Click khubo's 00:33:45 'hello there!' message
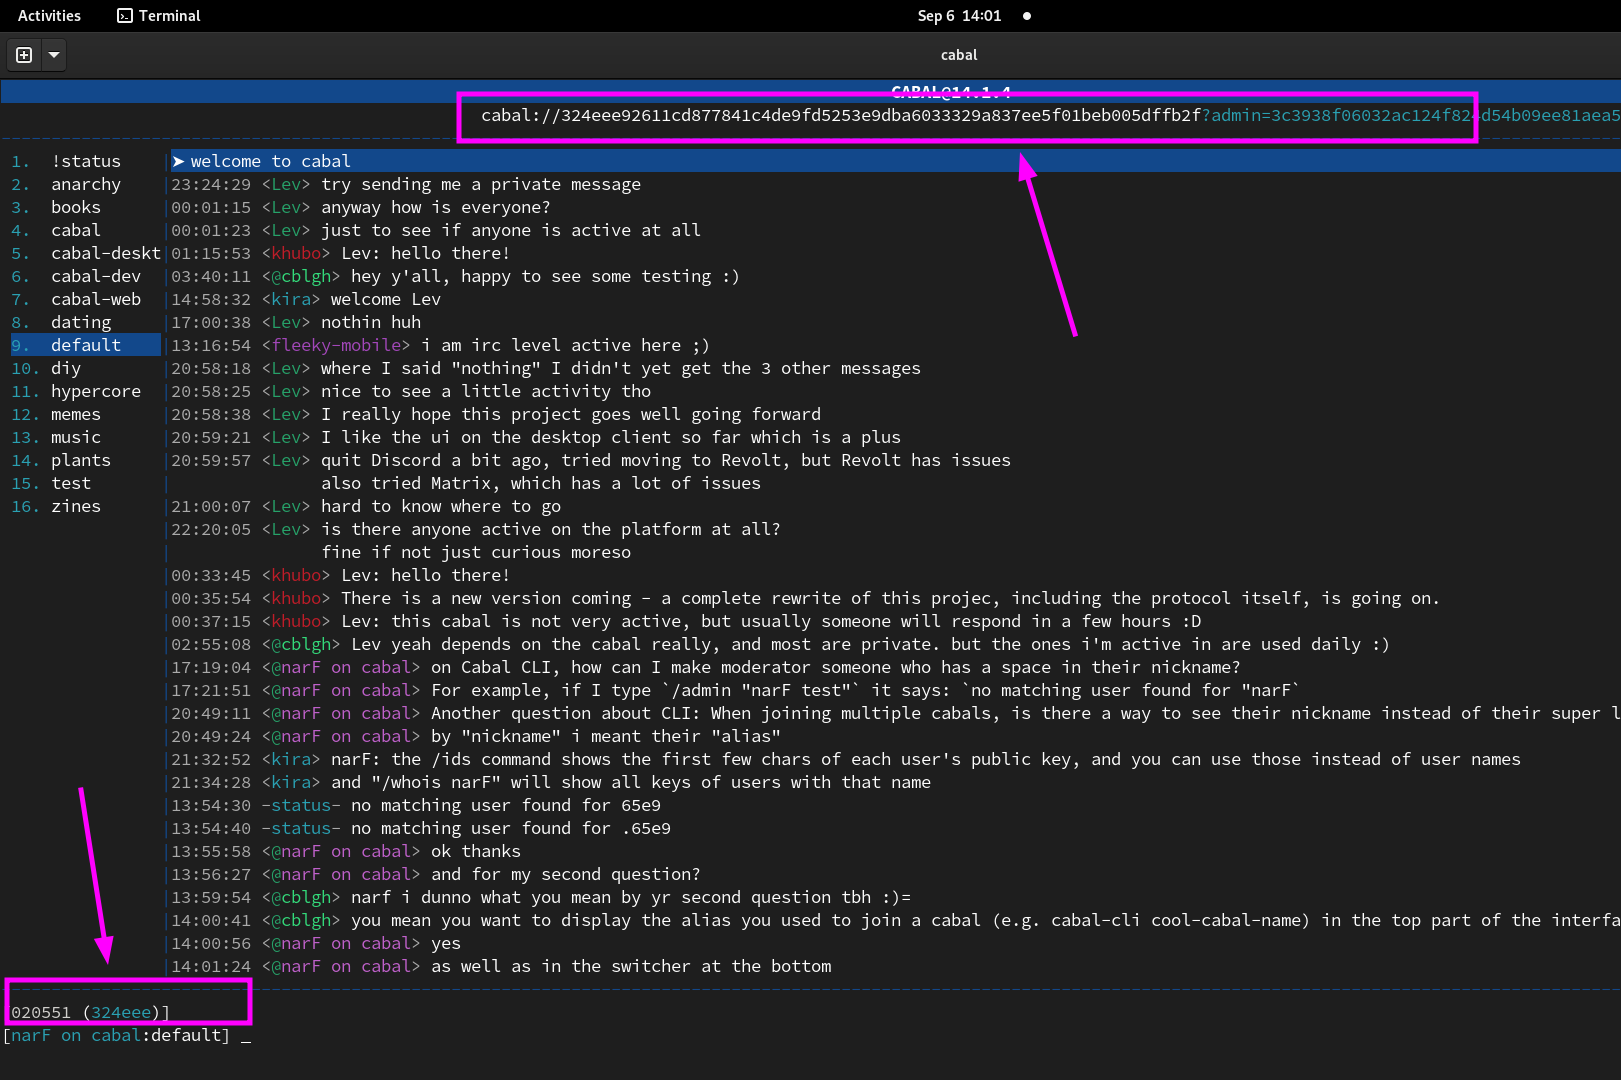The image size is (1621, 1080). click(426, 575)
